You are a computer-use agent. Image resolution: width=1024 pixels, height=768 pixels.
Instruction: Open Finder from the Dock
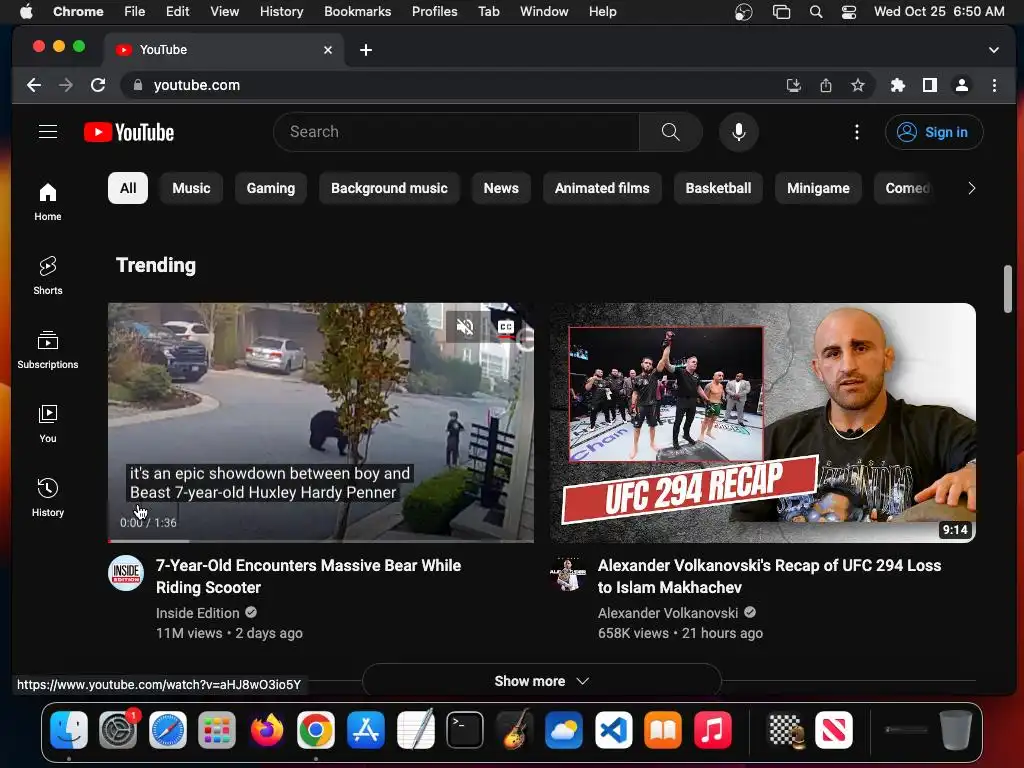click(x=69, y=729)
